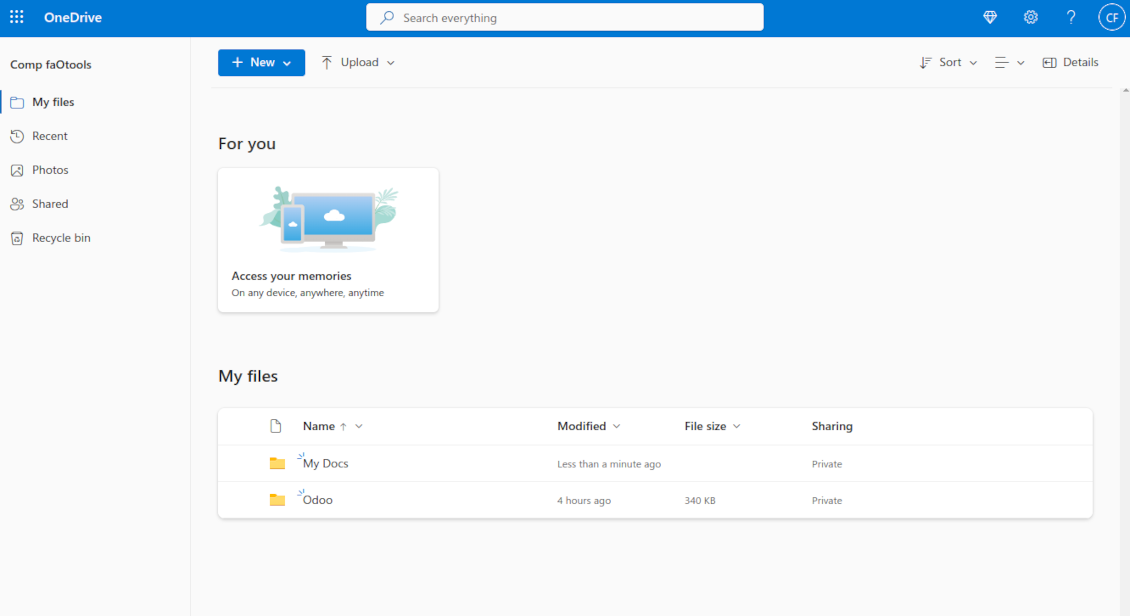Click the list view layout icon

[1002, 63]
